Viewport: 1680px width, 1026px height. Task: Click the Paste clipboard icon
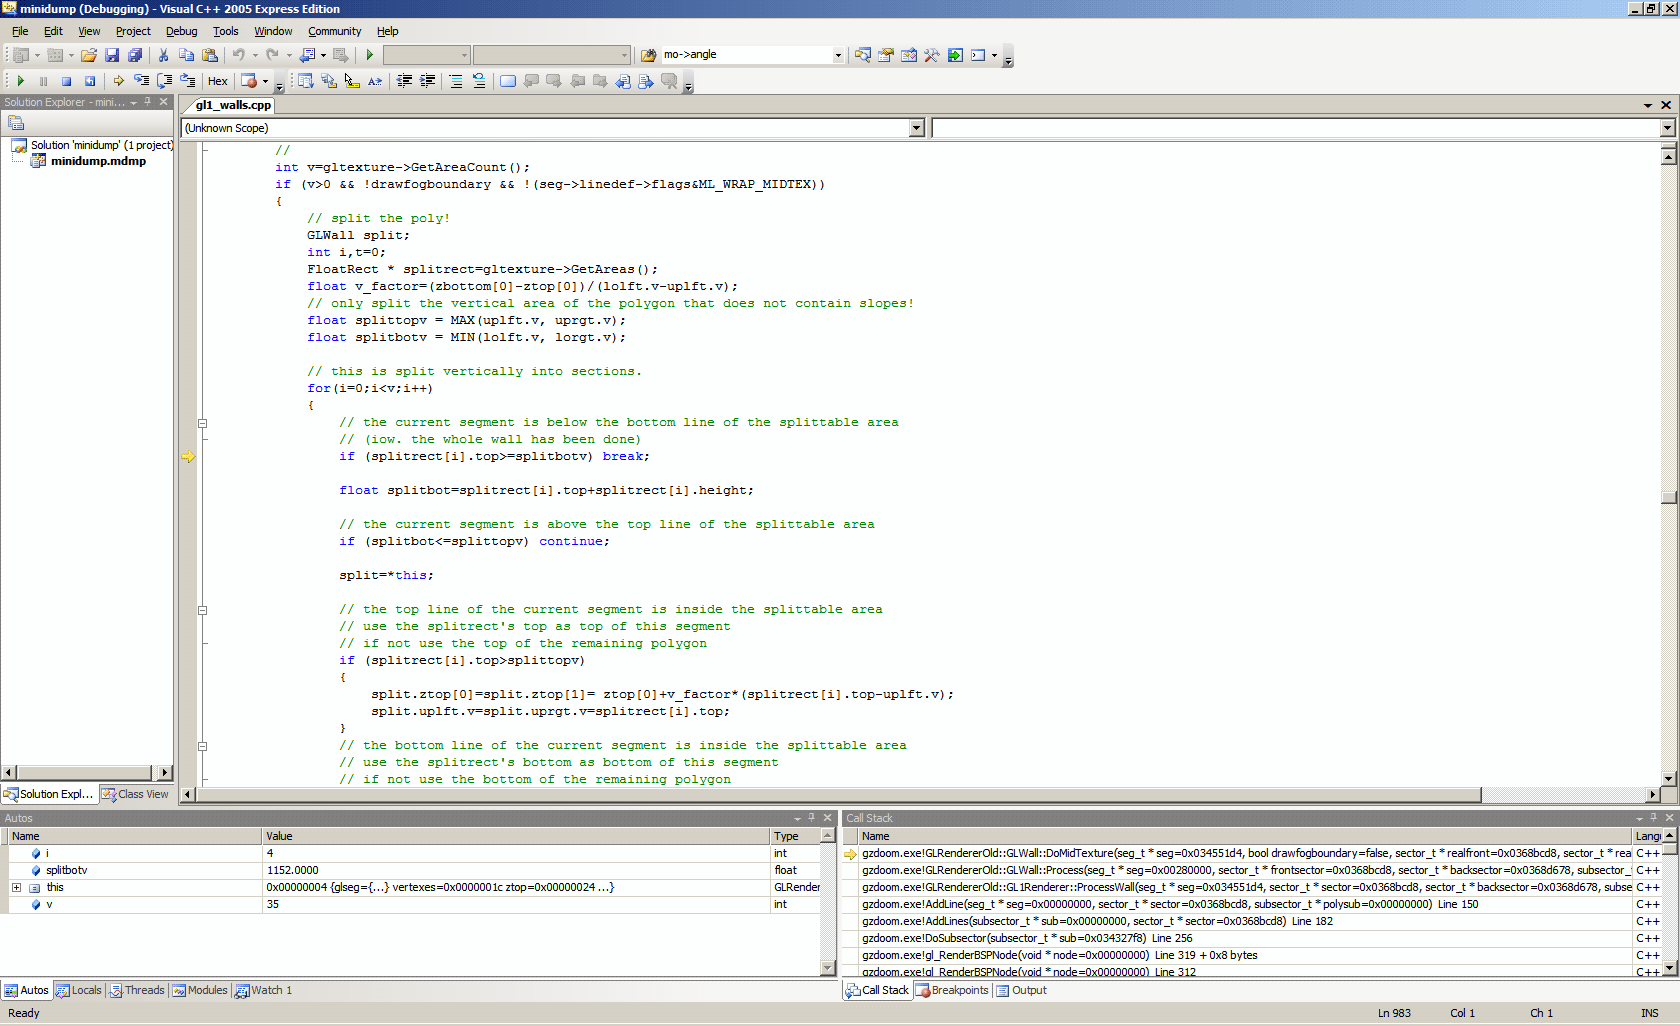pos(210,55)
